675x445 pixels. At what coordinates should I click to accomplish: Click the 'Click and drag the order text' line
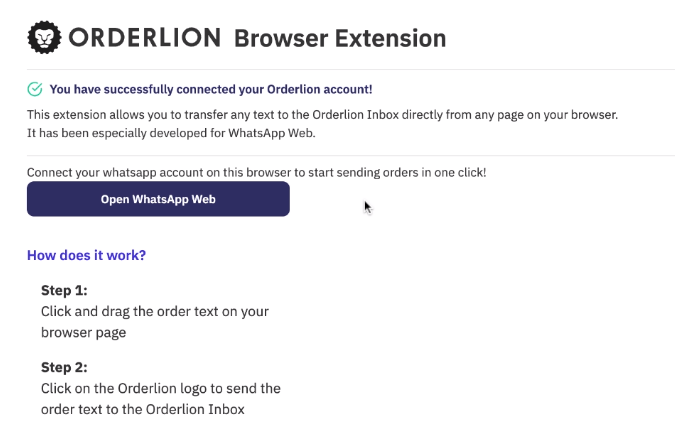tap(155, 311)
